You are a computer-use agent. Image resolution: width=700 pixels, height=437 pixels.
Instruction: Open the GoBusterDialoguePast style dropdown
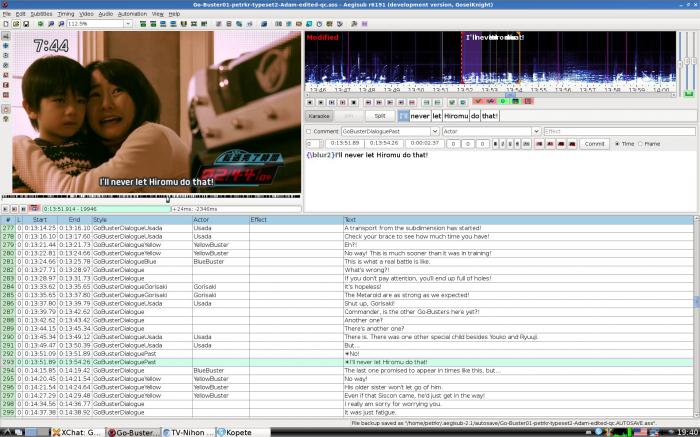coord(435,131)
